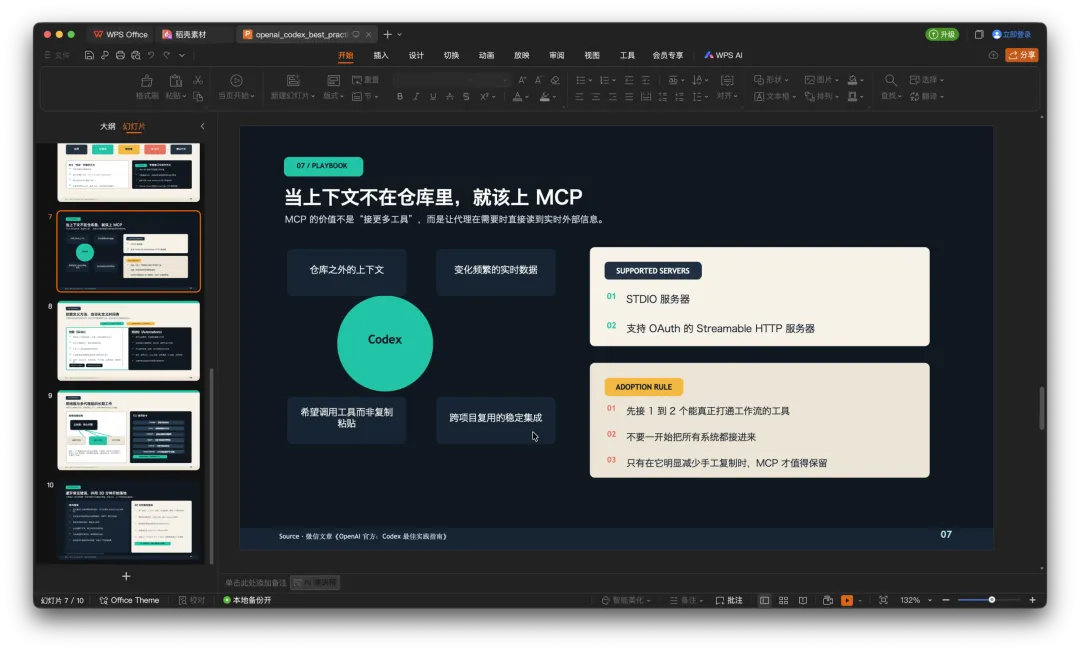Switch to Outline (大纲) panel view
The image size is (1080, 652).
point(107,127)
